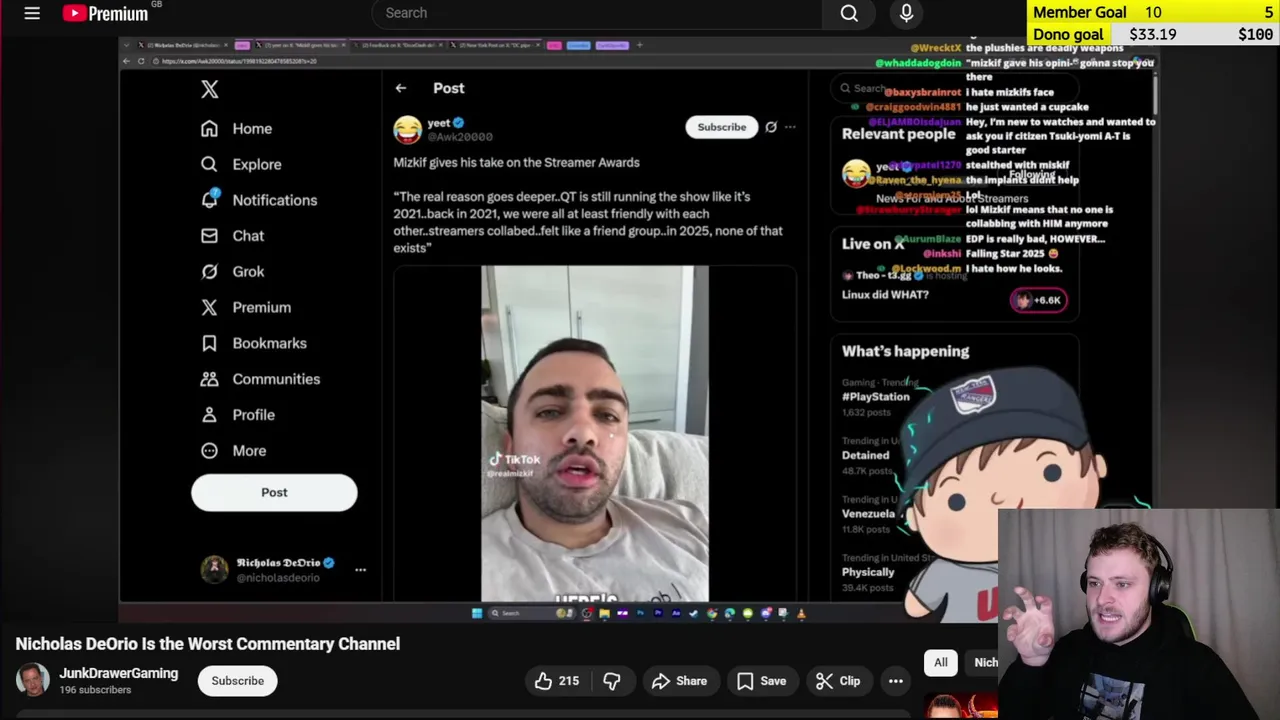Open Chat in X sidebar

(233, 236)
